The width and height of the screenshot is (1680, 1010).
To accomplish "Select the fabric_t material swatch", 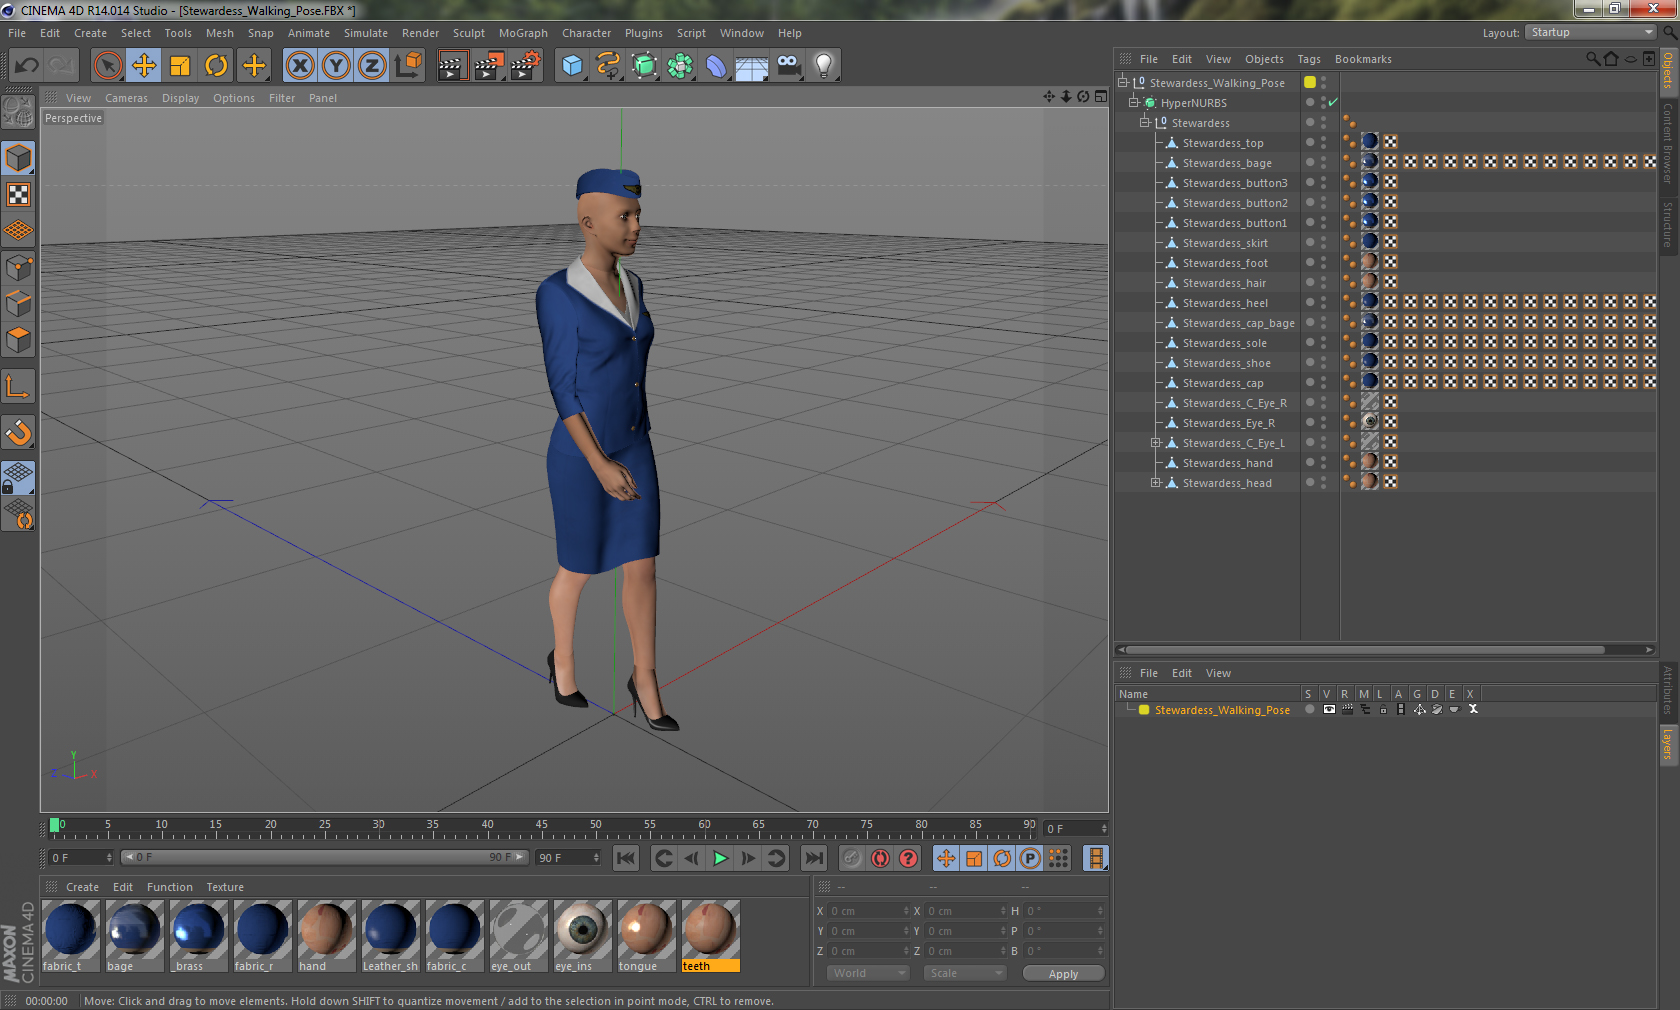I will coord(70,936).
